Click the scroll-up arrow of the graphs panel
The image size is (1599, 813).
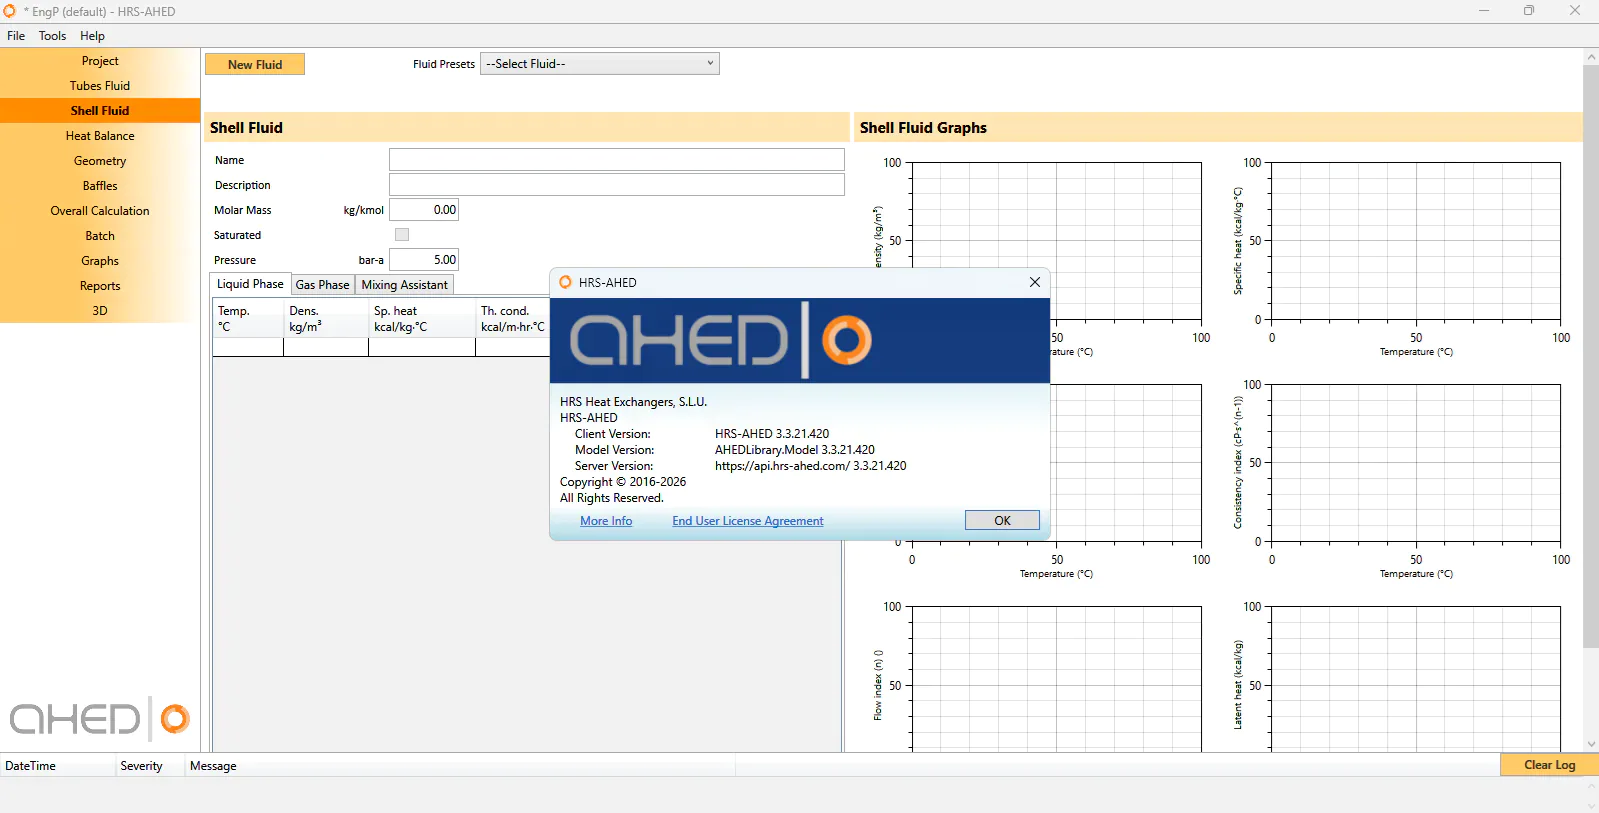coord(1591,57)
